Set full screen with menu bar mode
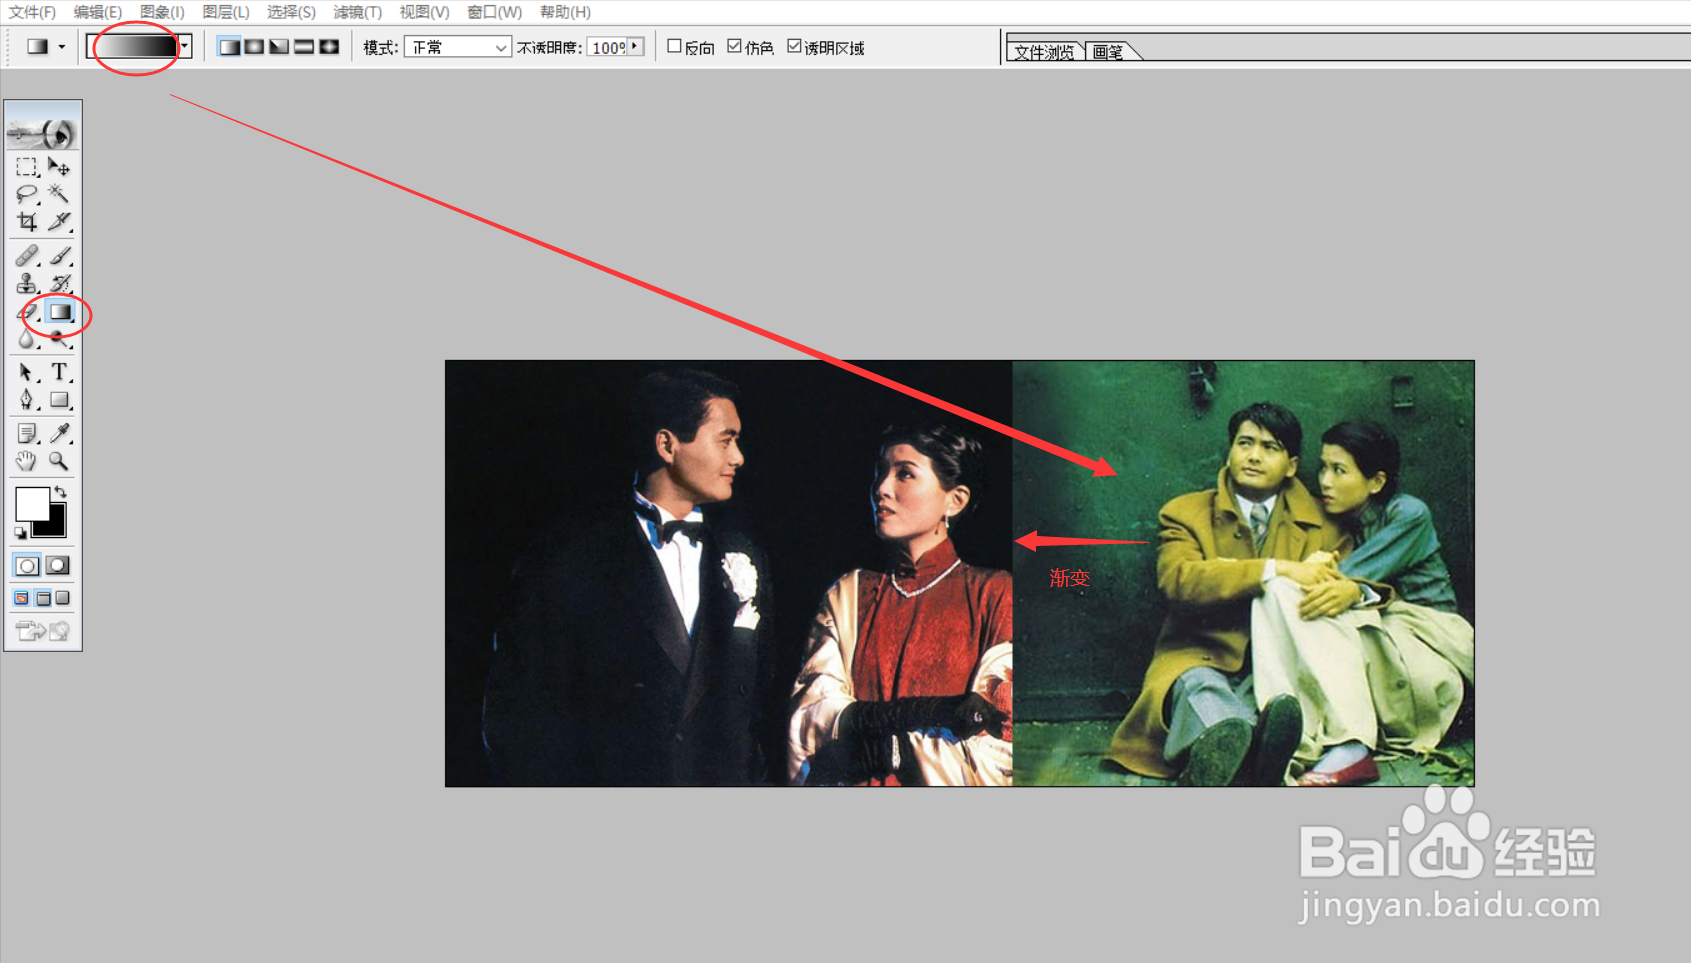This screenshot has width=1691, height=963. 43,598
